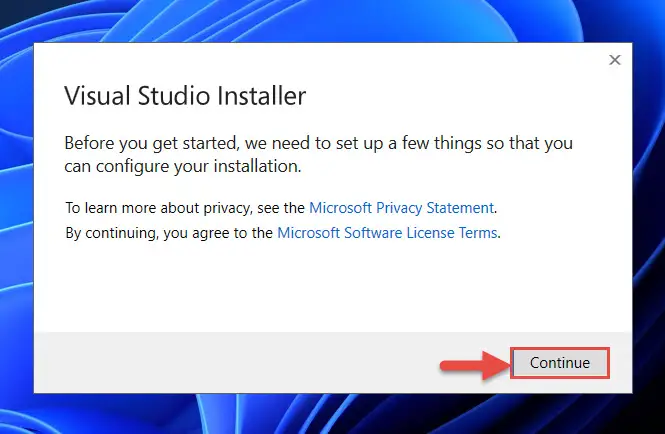
Task: Click empty white area below license text
Action: (333, 288)
